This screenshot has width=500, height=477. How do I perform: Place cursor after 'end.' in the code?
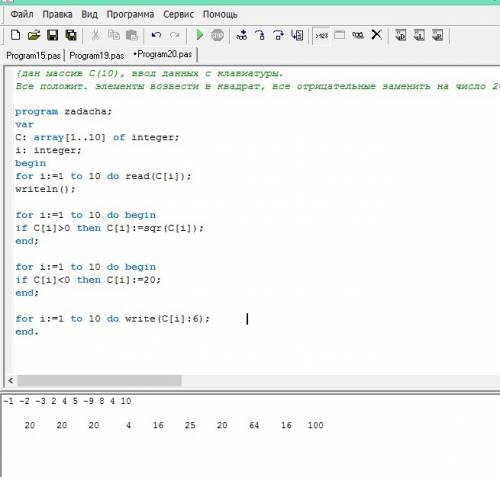pyautogui.click(x=39, y=332)
